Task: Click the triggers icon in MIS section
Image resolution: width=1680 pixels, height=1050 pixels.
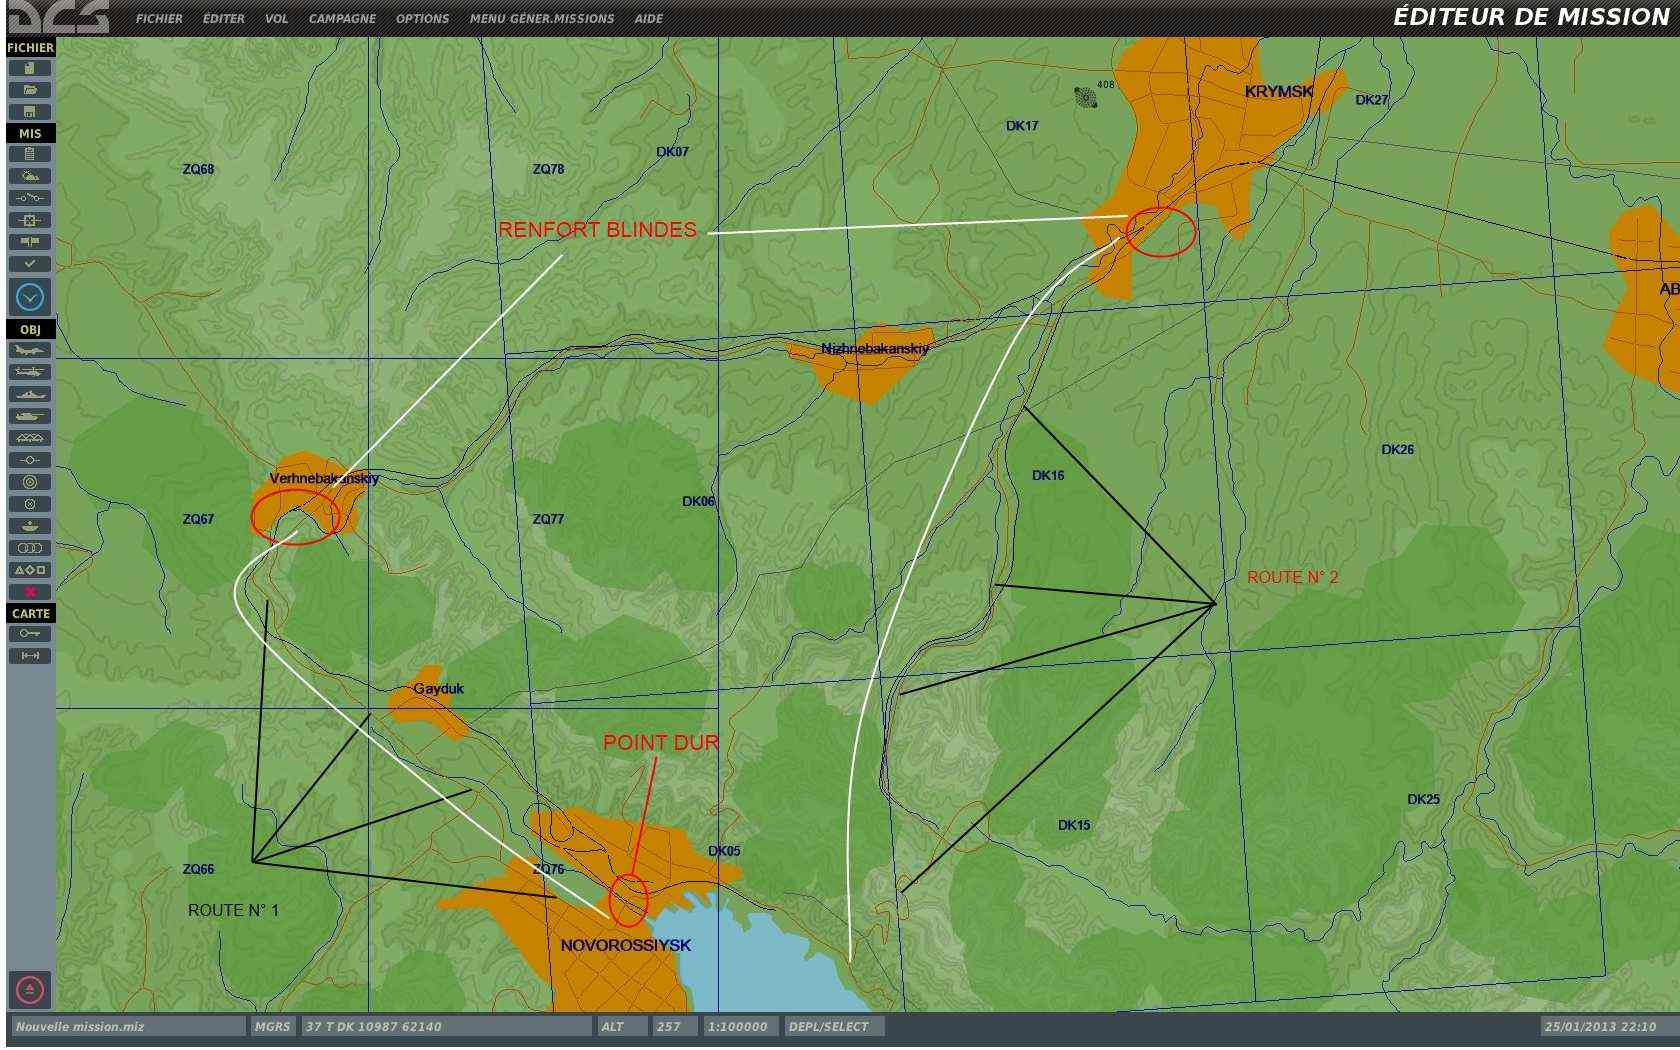Action: coord(30,198)
